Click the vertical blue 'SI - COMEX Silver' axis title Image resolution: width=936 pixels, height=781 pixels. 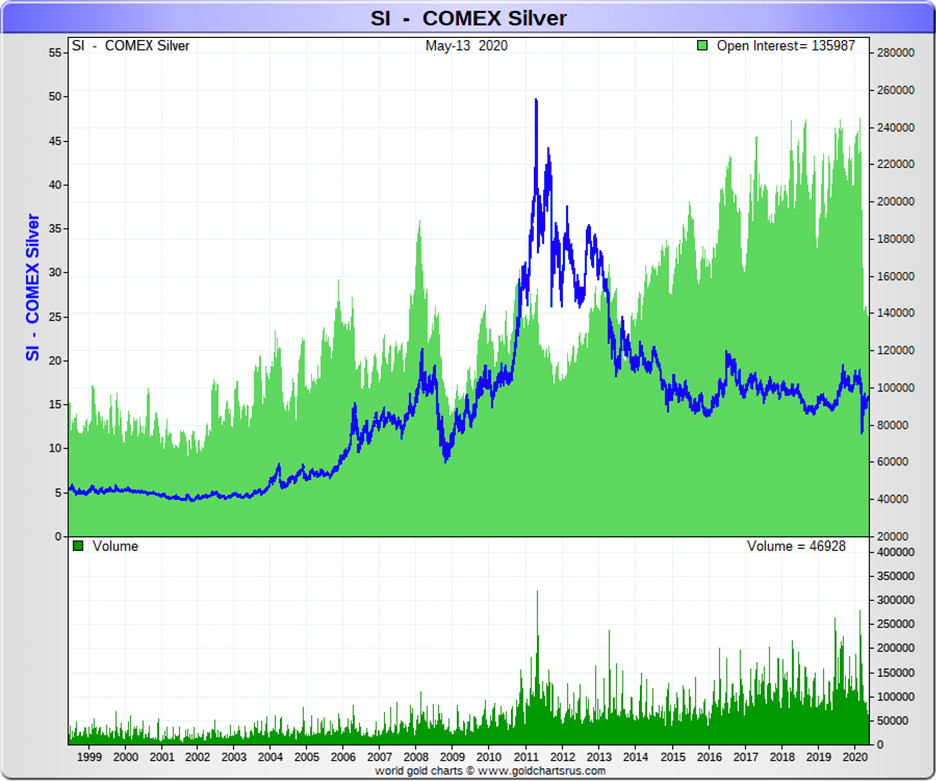click(x=32, y=287)
